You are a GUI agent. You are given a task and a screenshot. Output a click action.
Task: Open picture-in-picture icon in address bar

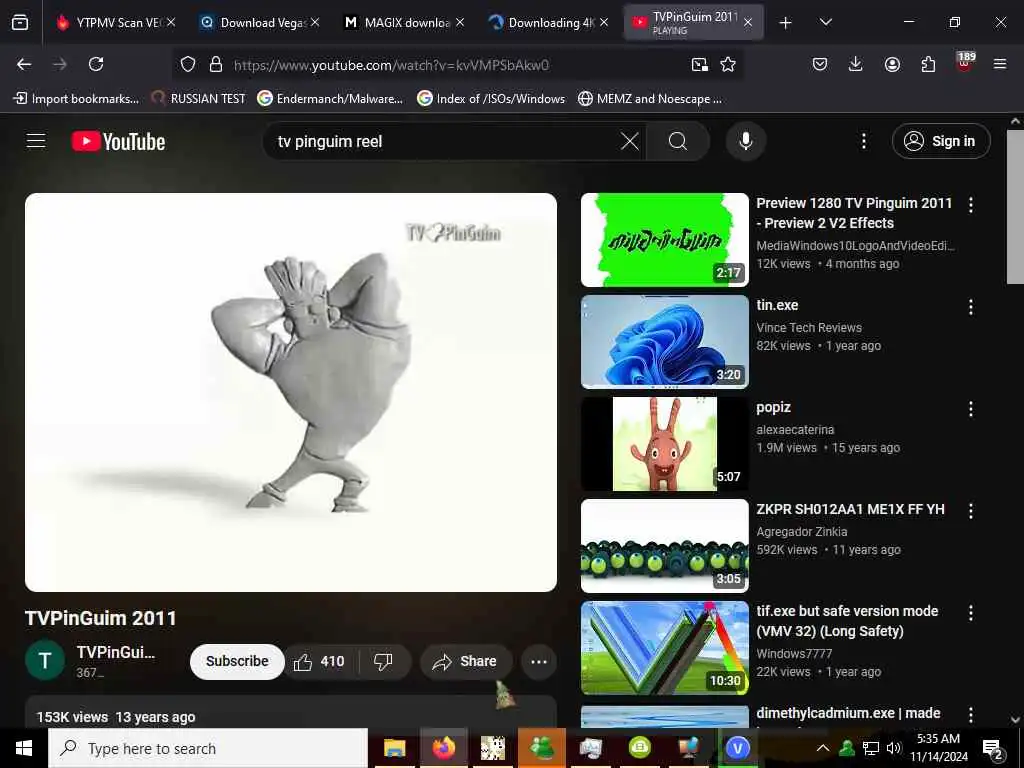tap(699, 64)
